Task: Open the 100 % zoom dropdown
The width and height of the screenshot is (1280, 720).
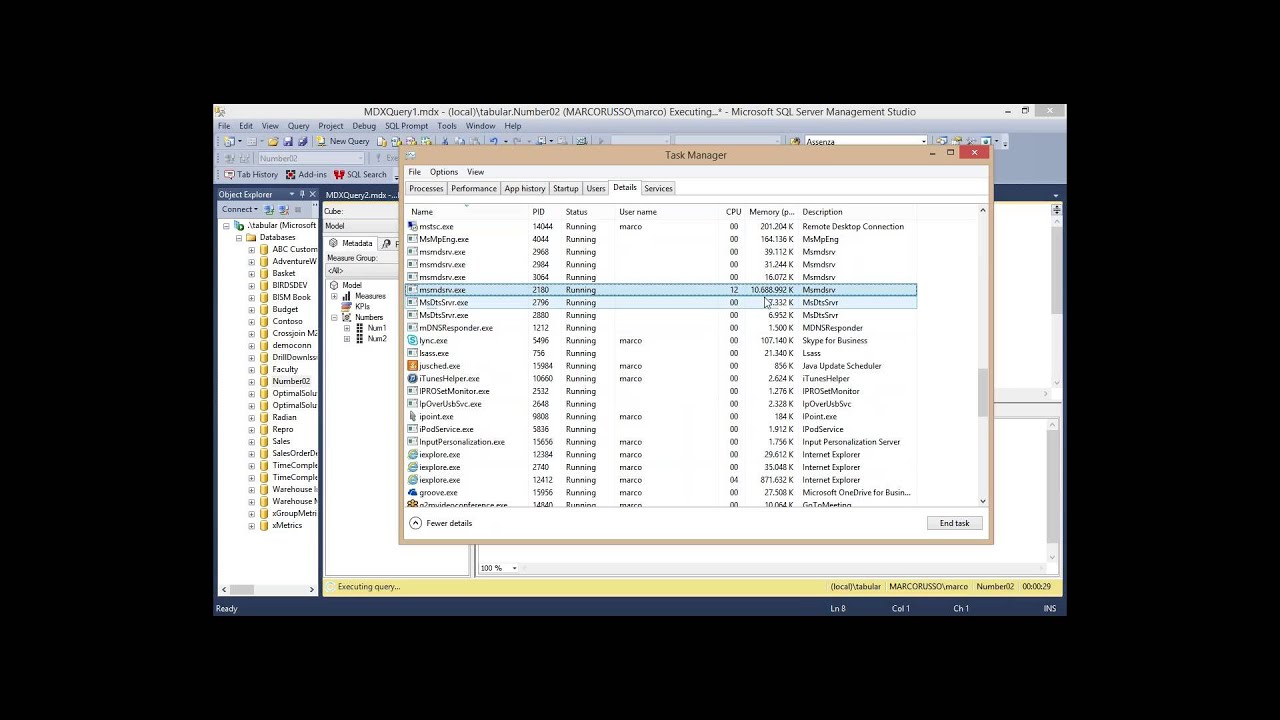Action: pos(514,568)
